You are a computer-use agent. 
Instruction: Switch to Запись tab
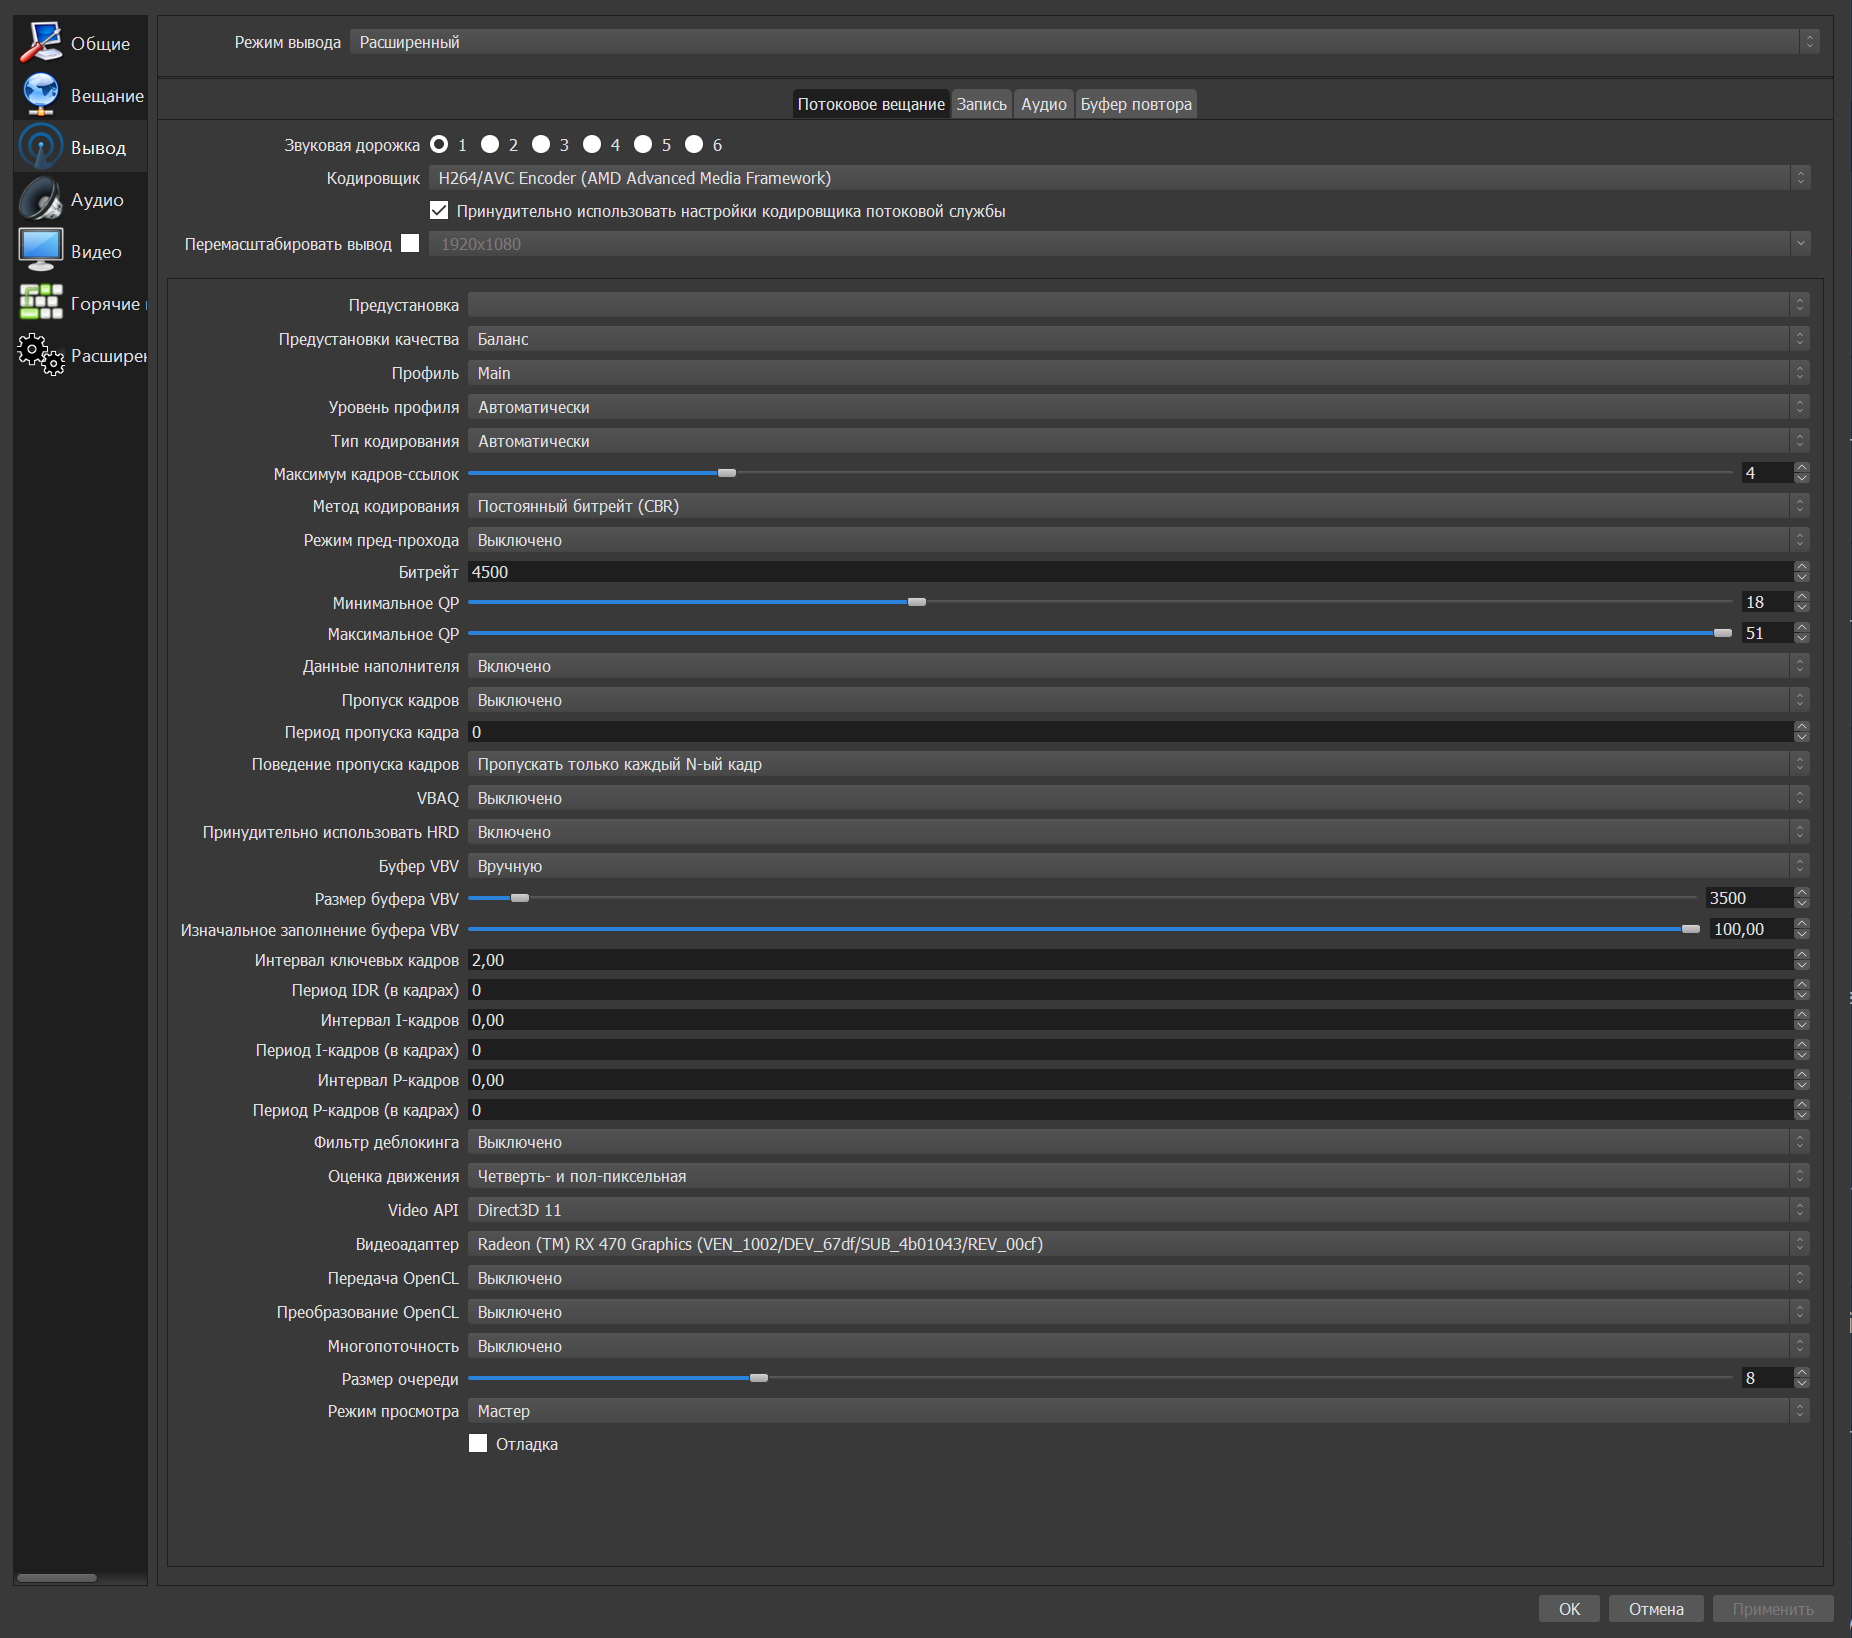click(x=982, y=104)
